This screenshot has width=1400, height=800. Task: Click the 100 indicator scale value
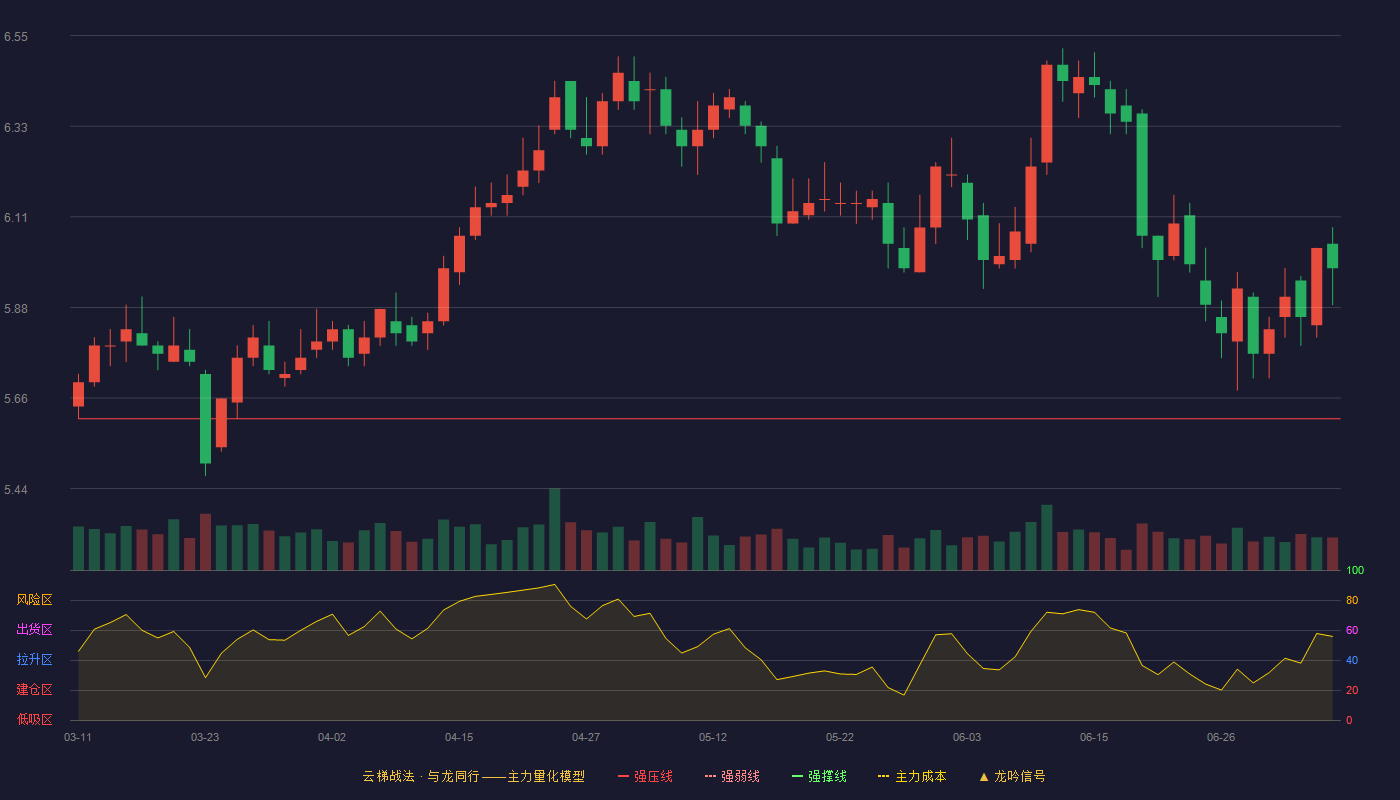click(x=1355, y=571)
